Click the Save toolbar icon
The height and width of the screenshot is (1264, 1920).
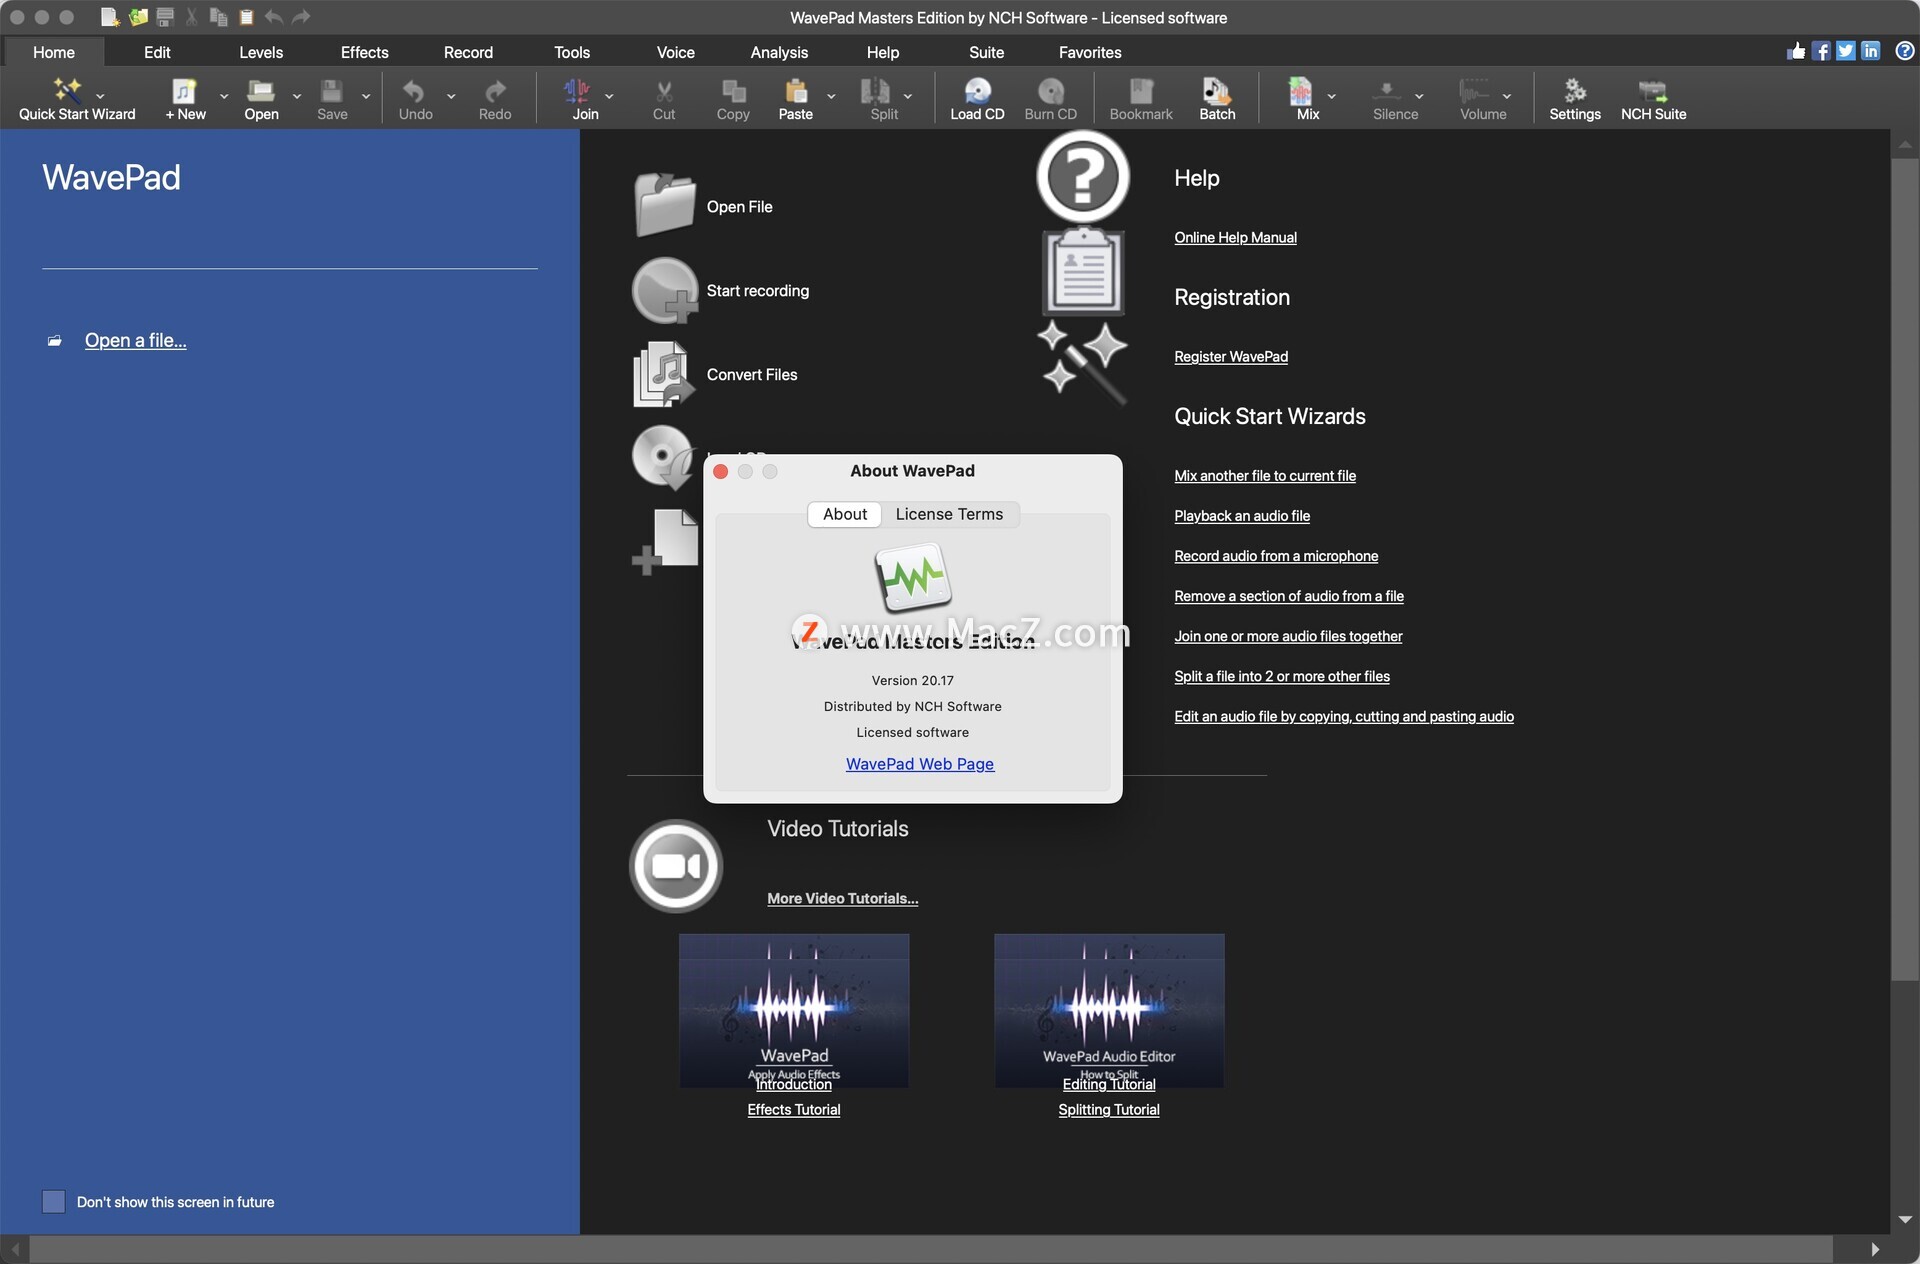332,91
